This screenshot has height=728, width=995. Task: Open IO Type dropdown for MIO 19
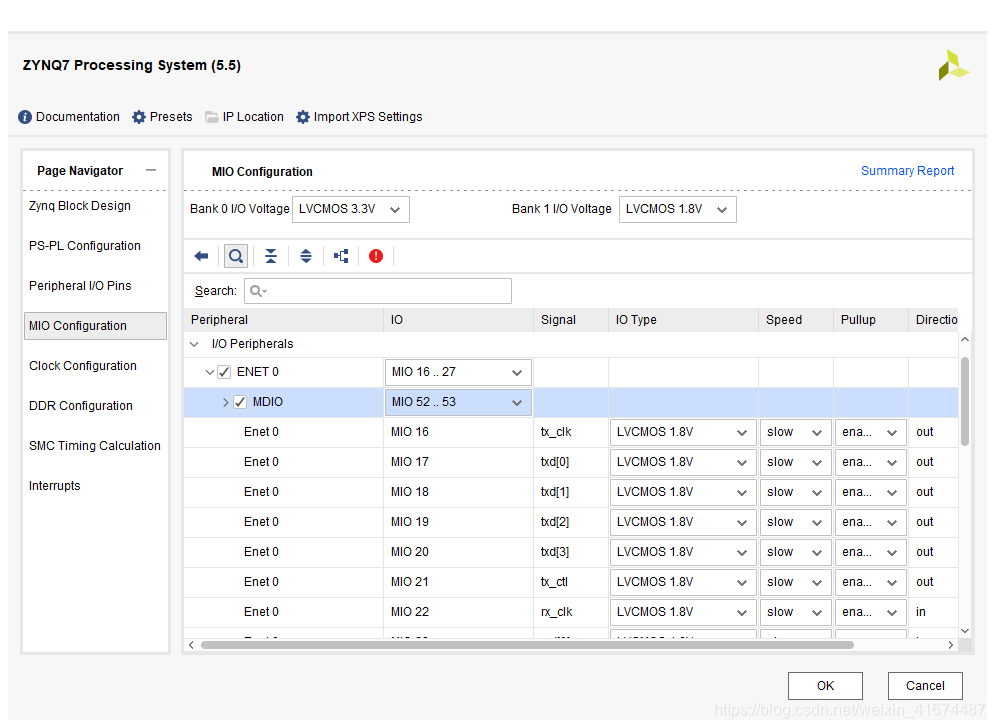tap(683, 522)
